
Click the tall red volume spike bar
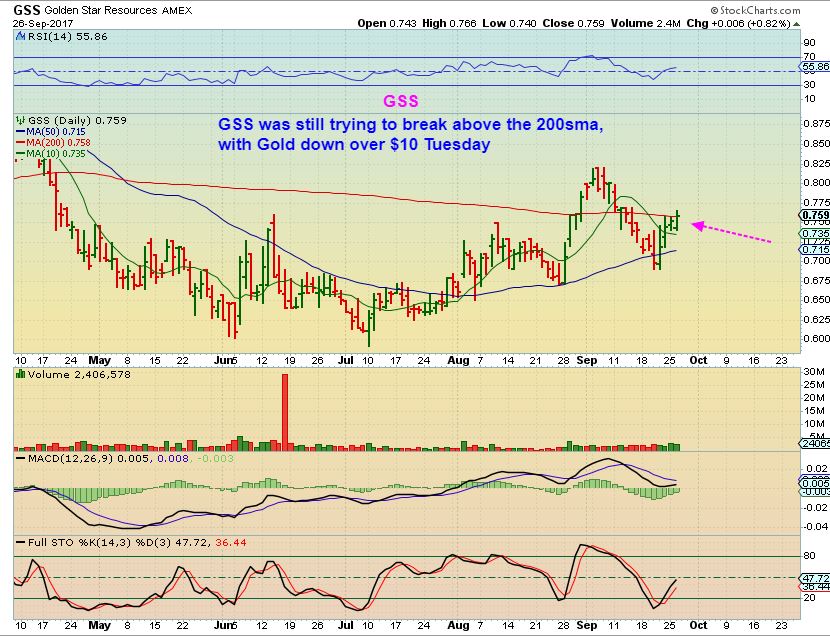click(285, 412)
